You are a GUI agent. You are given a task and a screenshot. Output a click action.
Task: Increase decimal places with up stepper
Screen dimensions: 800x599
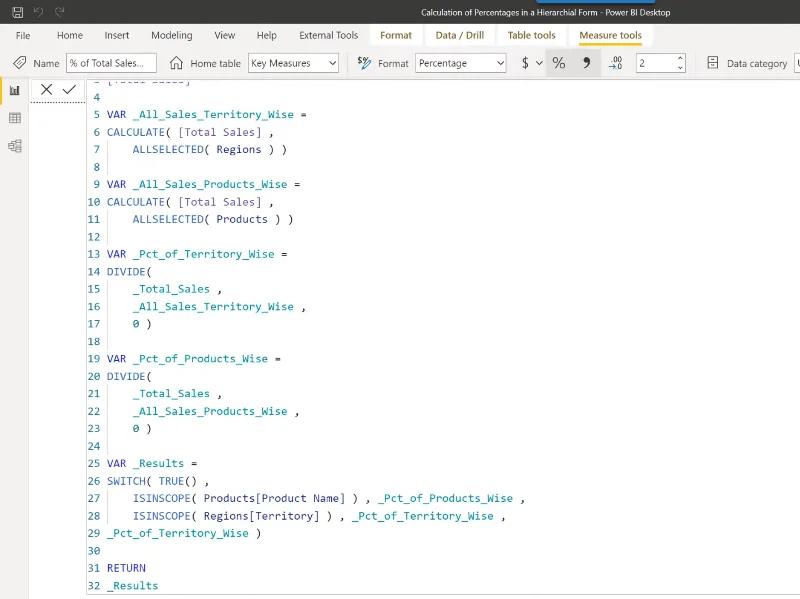point(680,58)
